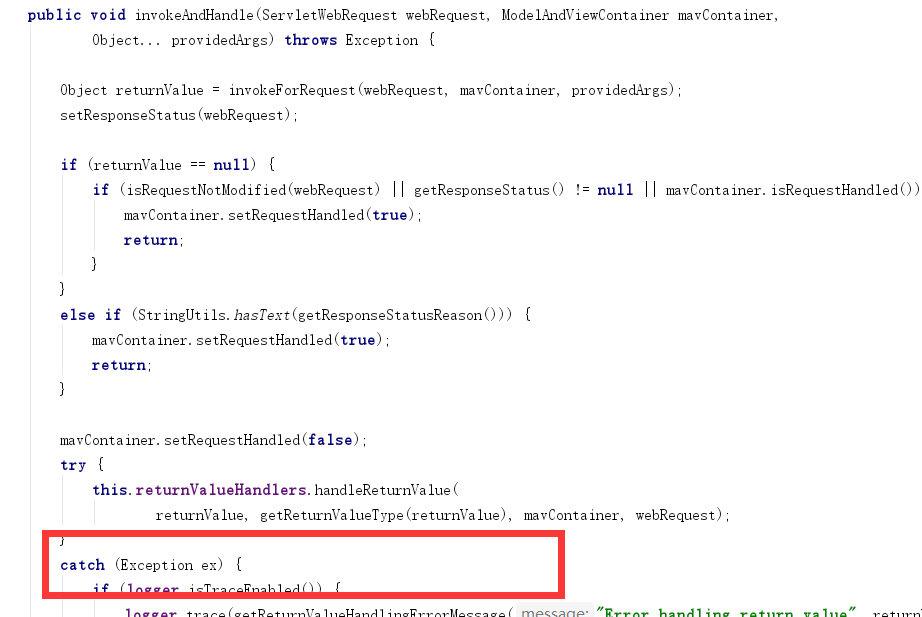Viewport: 922px width, 617px height.
Task: Select the getResponseStatus call in the condition
Action: (x=491, y=189)
